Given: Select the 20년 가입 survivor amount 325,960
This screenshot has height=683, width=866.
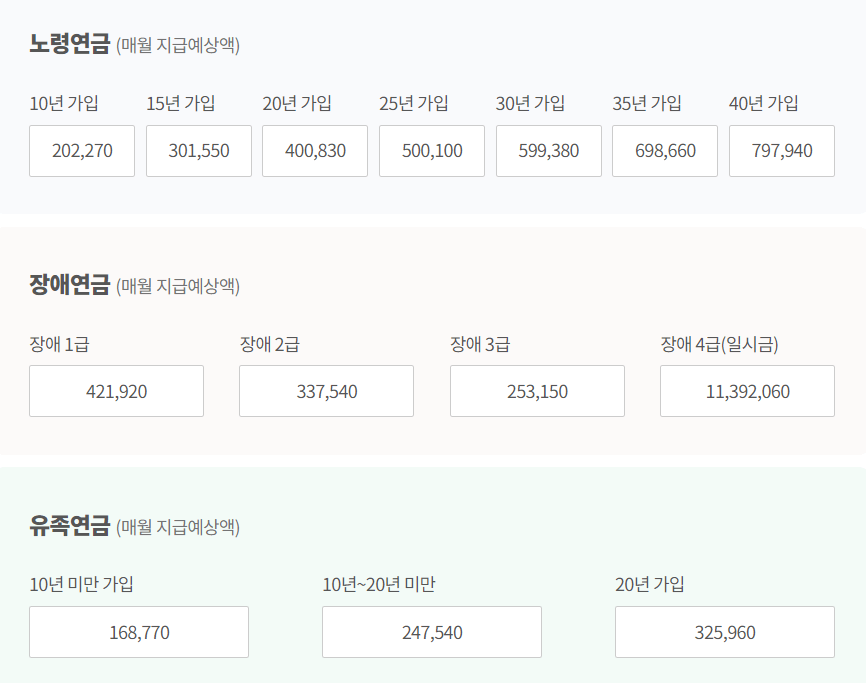Looking at the screenshot, I should click(x=724, y=632).
